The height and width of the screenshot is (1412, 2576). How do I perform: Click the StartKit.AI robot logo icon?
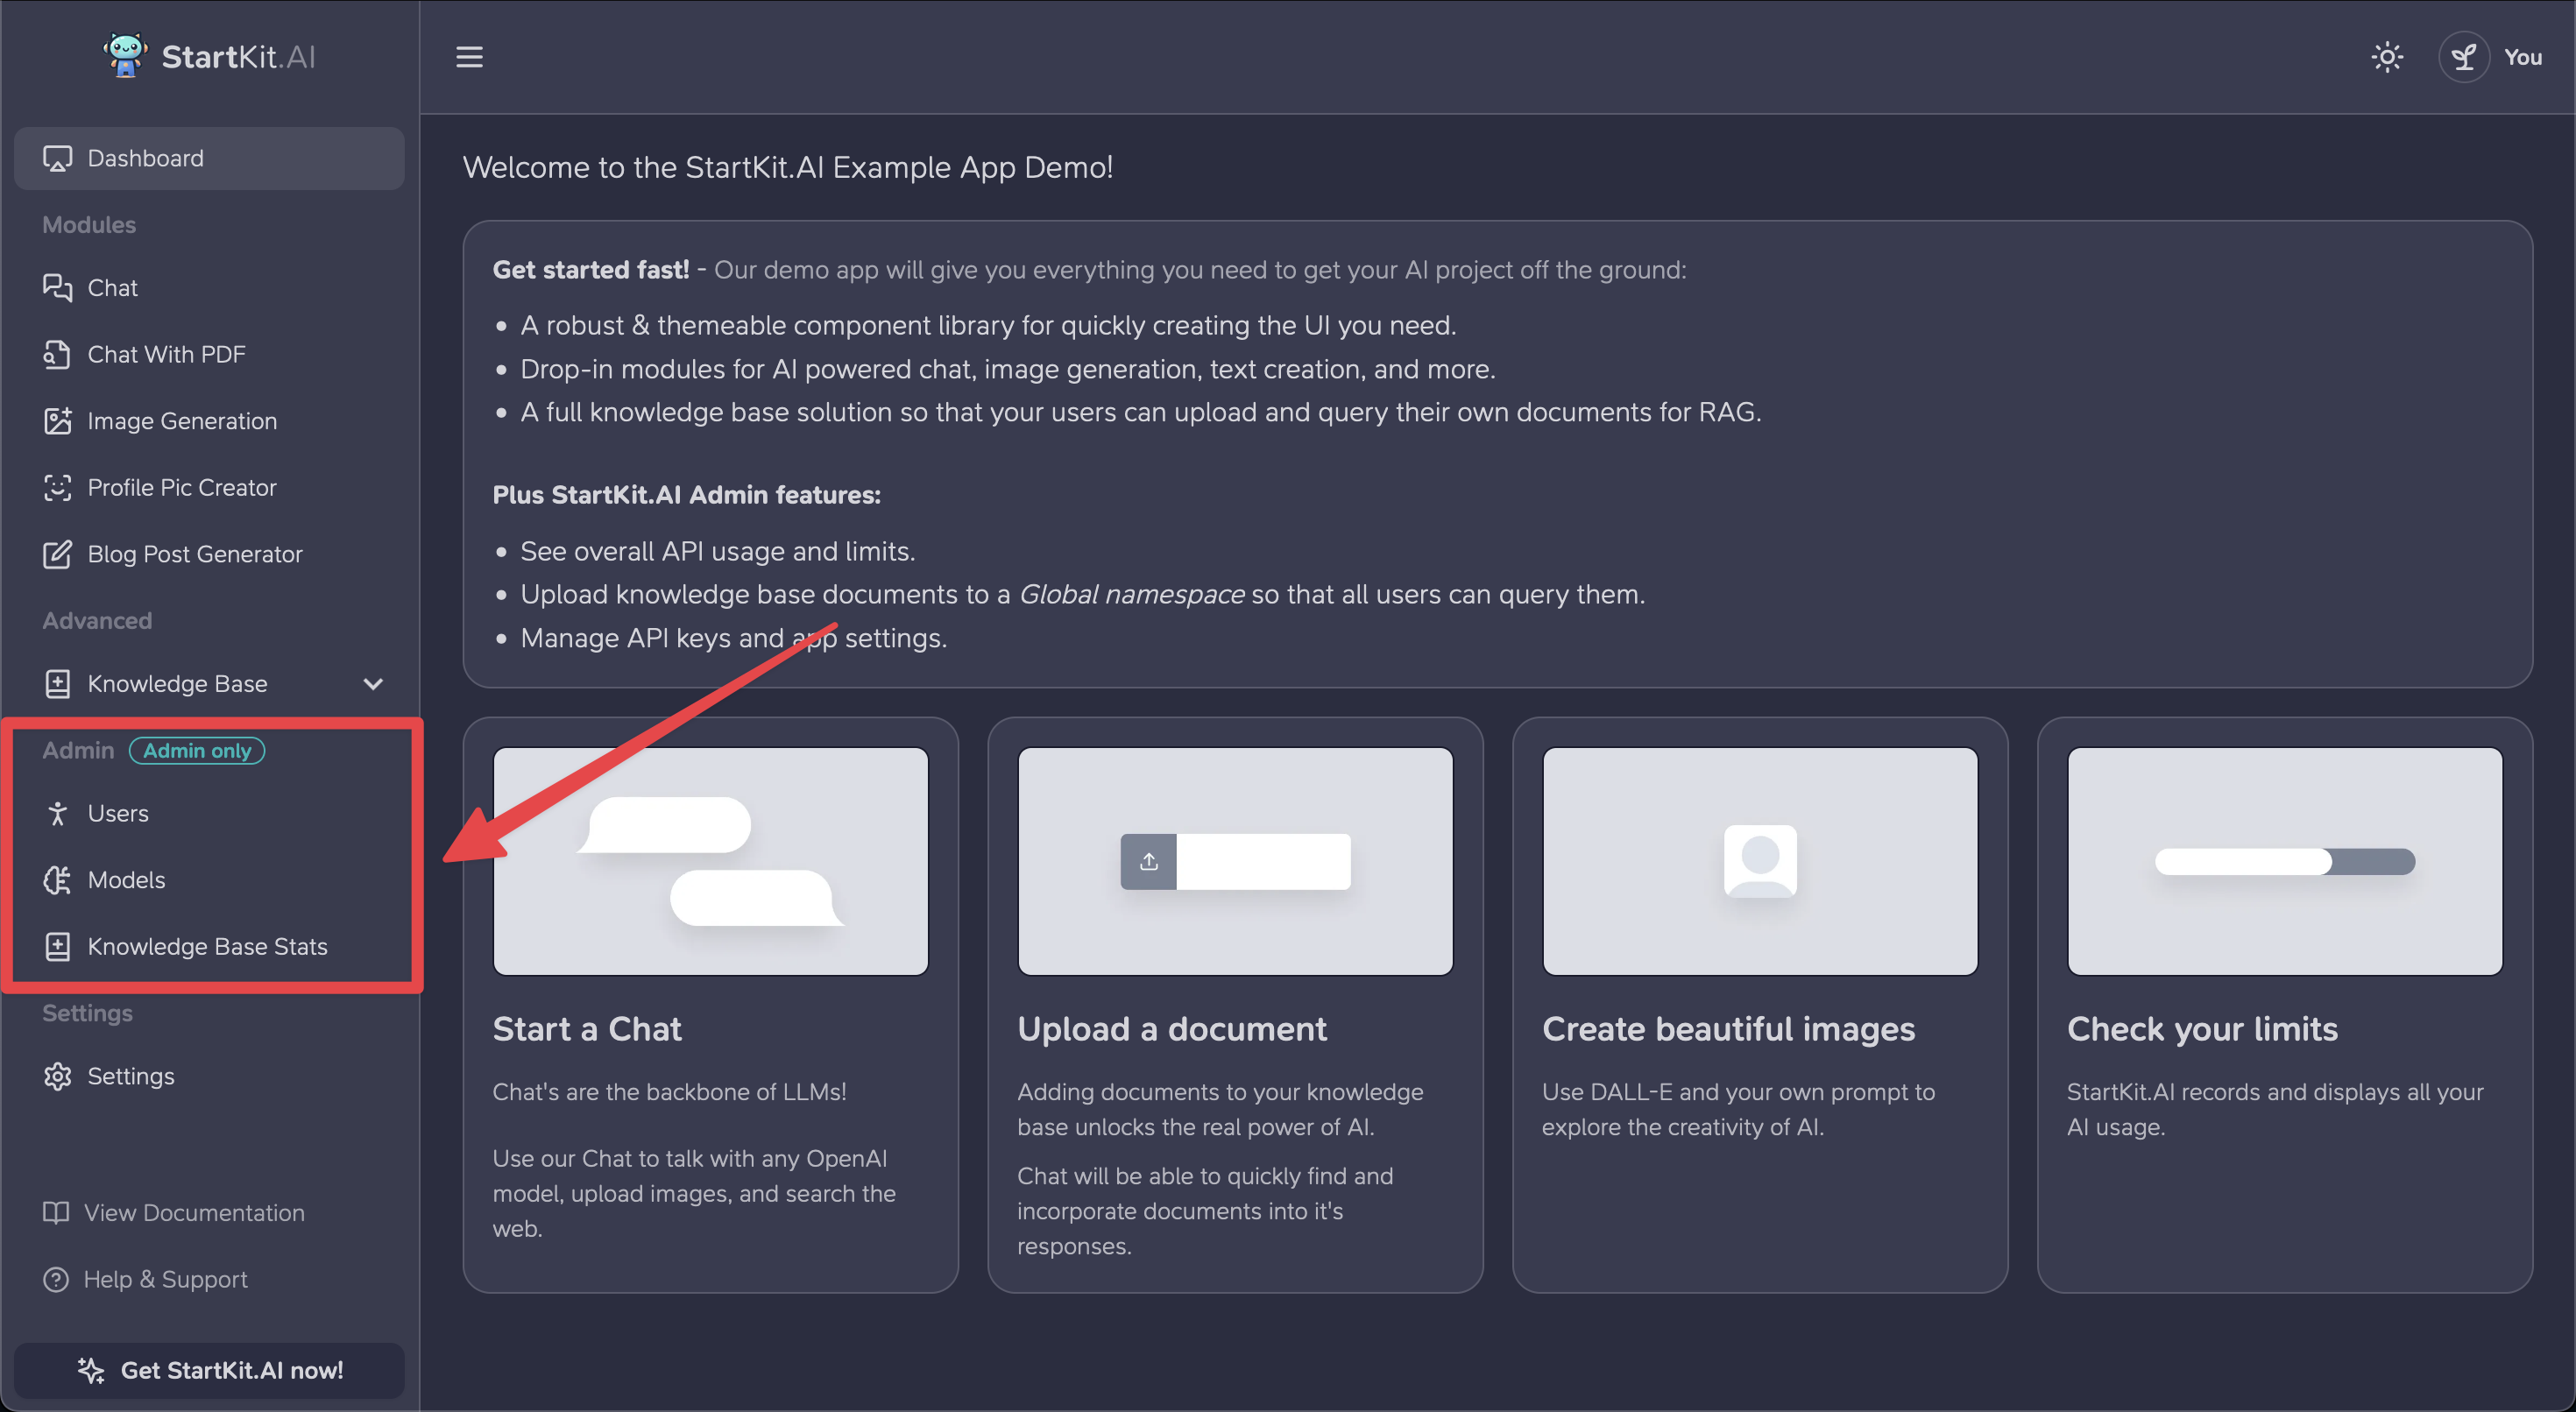pos(125,55)
